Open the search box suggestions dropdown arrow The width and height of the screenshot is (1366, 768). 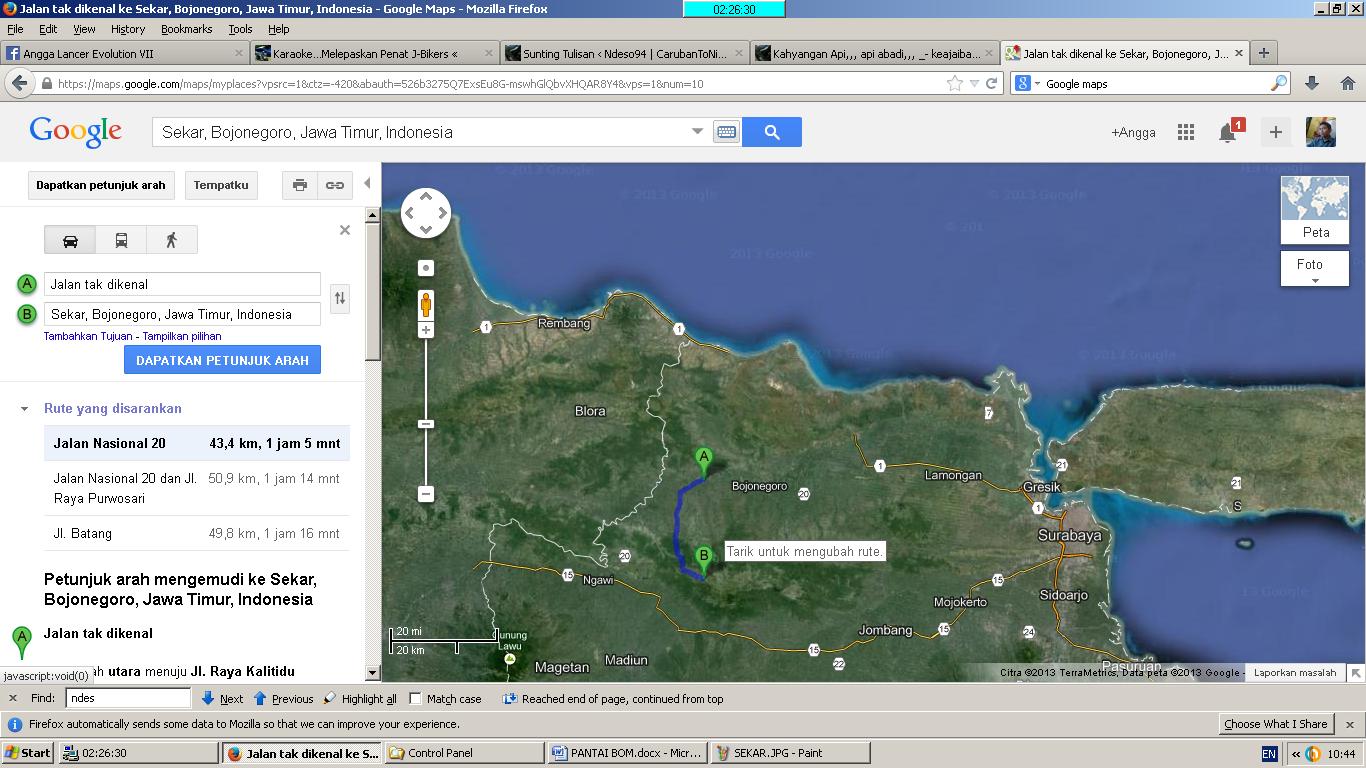[x=697, y=132]
